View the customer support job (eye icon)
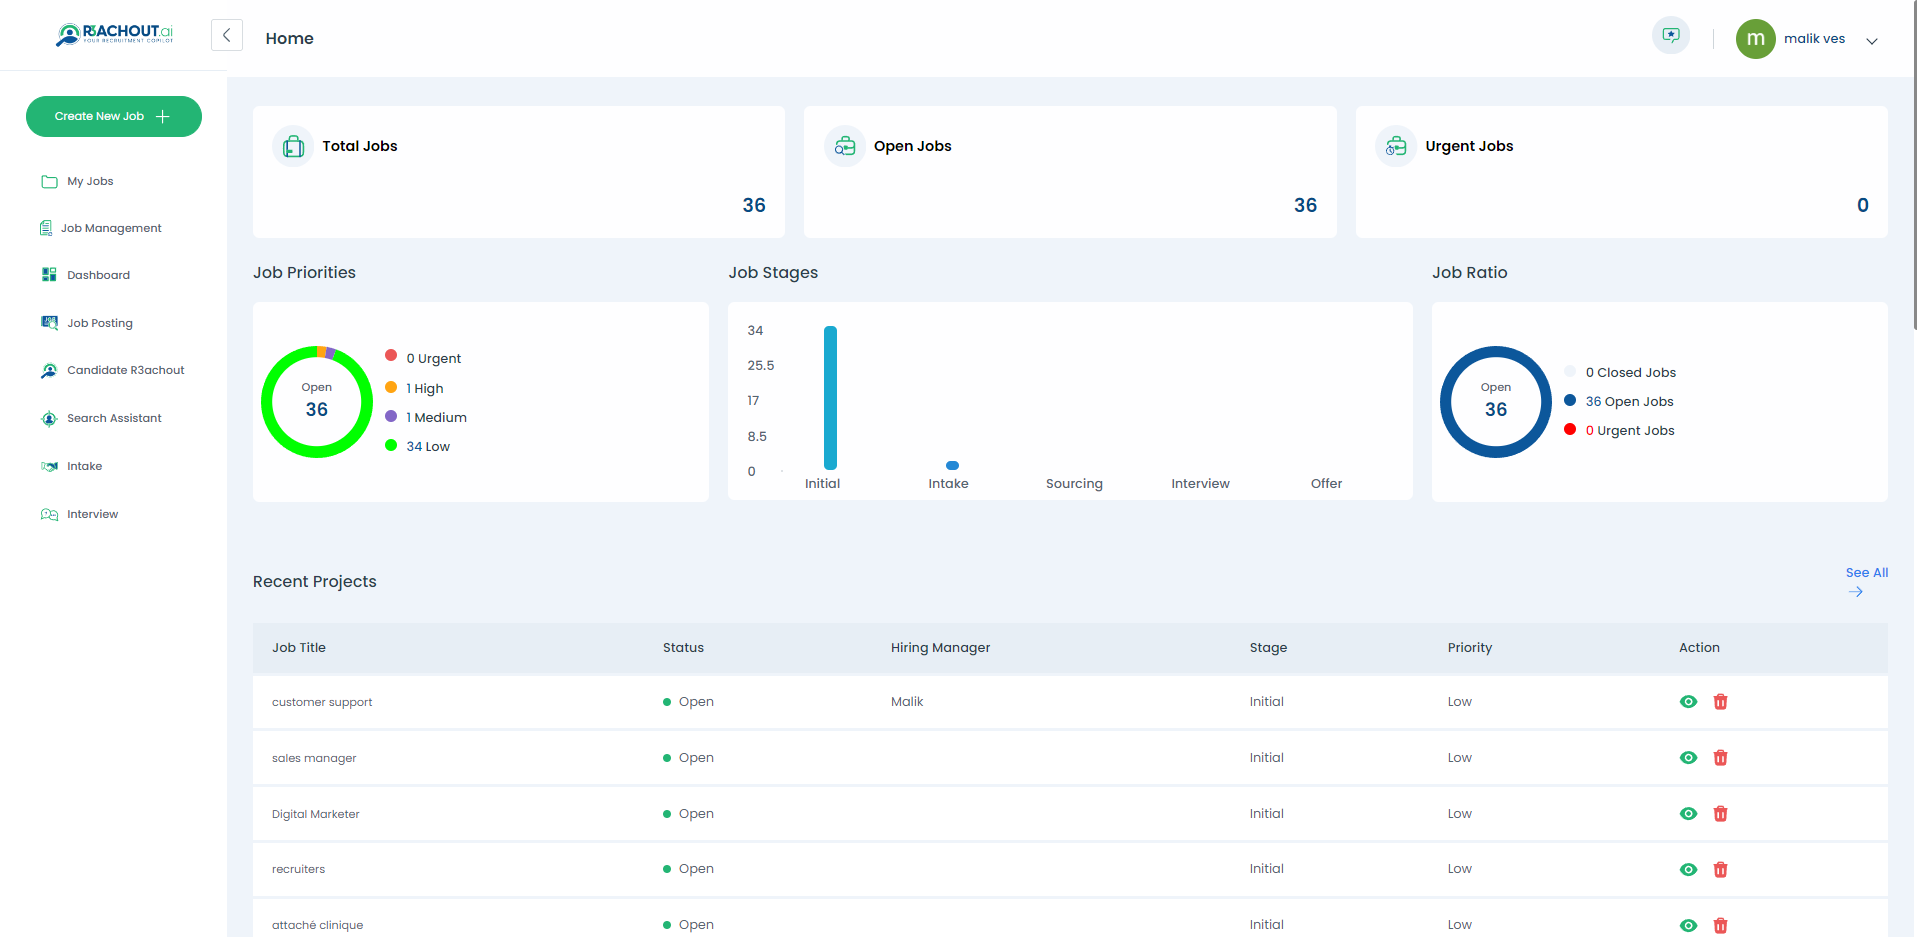Screen dimensions: 1917x937 (1688, 702)
